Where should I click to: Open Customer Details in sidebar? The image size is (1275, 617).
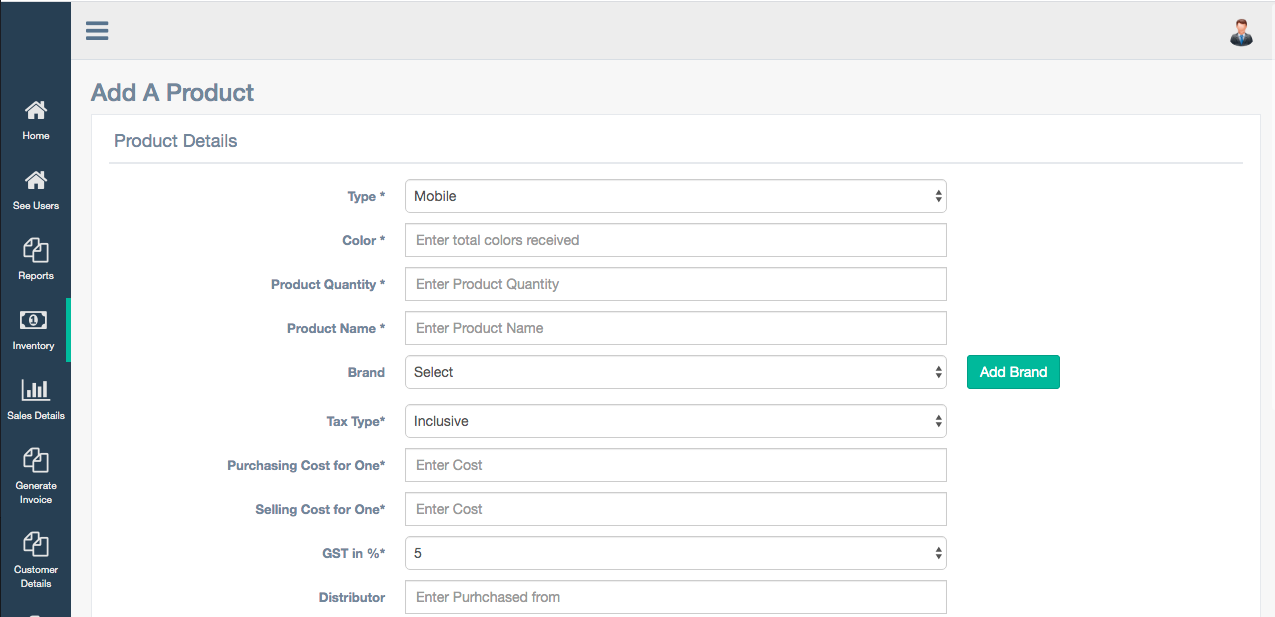click(x=36, y=558)
